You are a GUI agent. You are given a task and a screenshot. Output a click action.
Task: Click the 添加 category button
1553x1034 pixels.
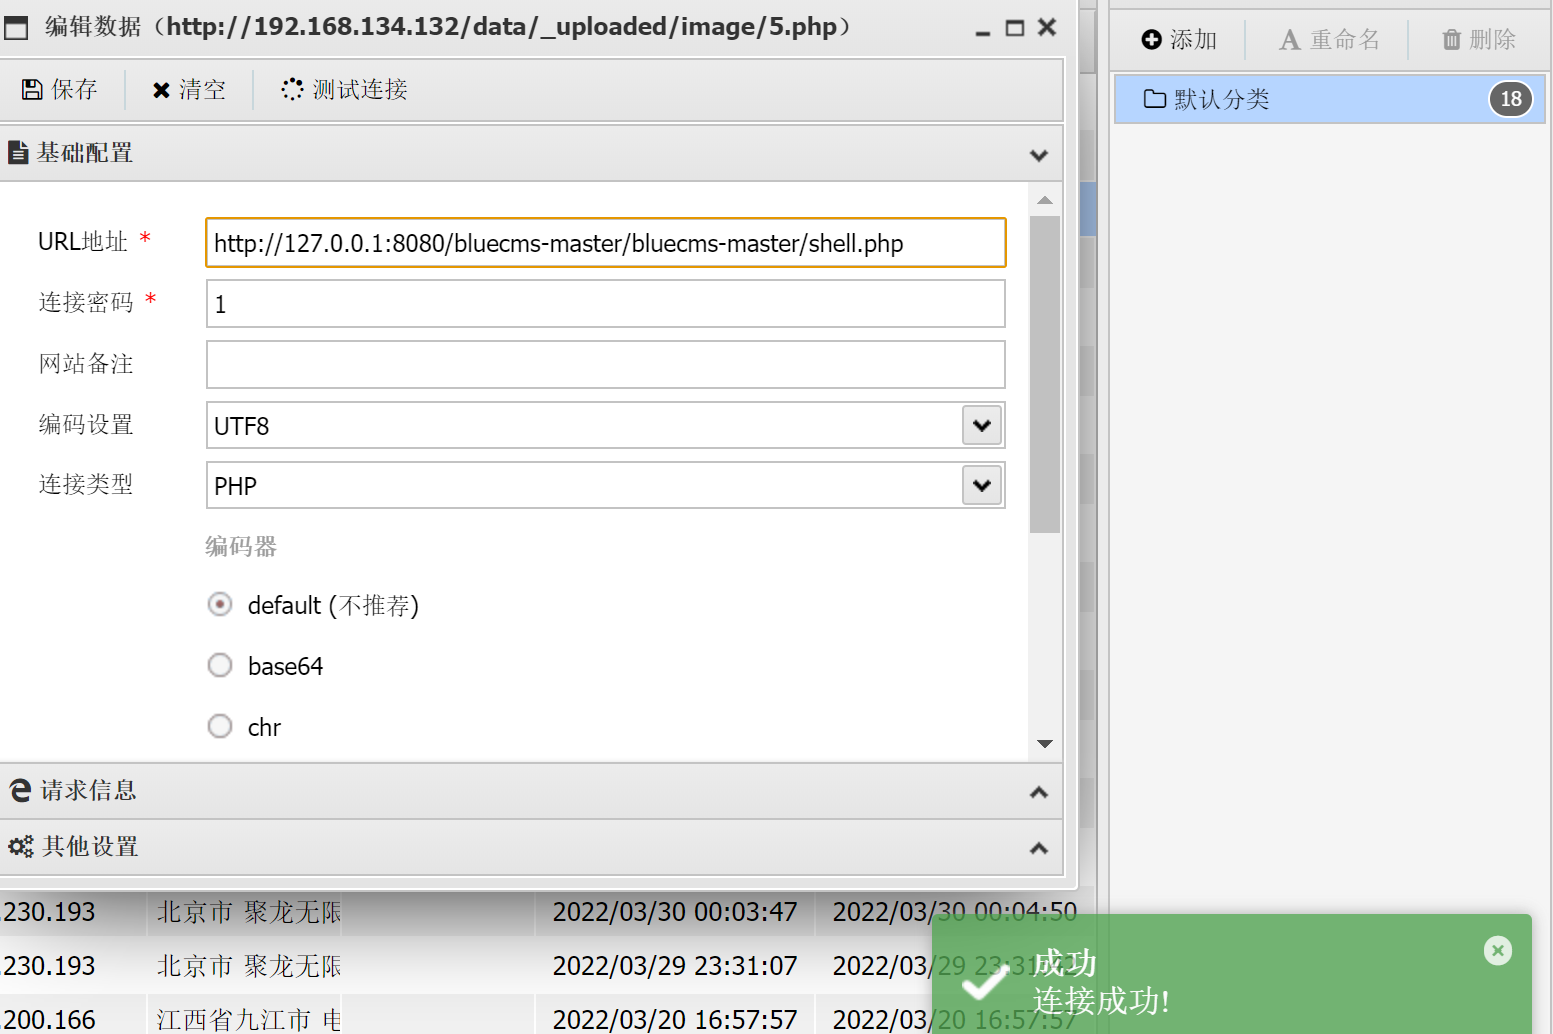(x=1179, y=40)
